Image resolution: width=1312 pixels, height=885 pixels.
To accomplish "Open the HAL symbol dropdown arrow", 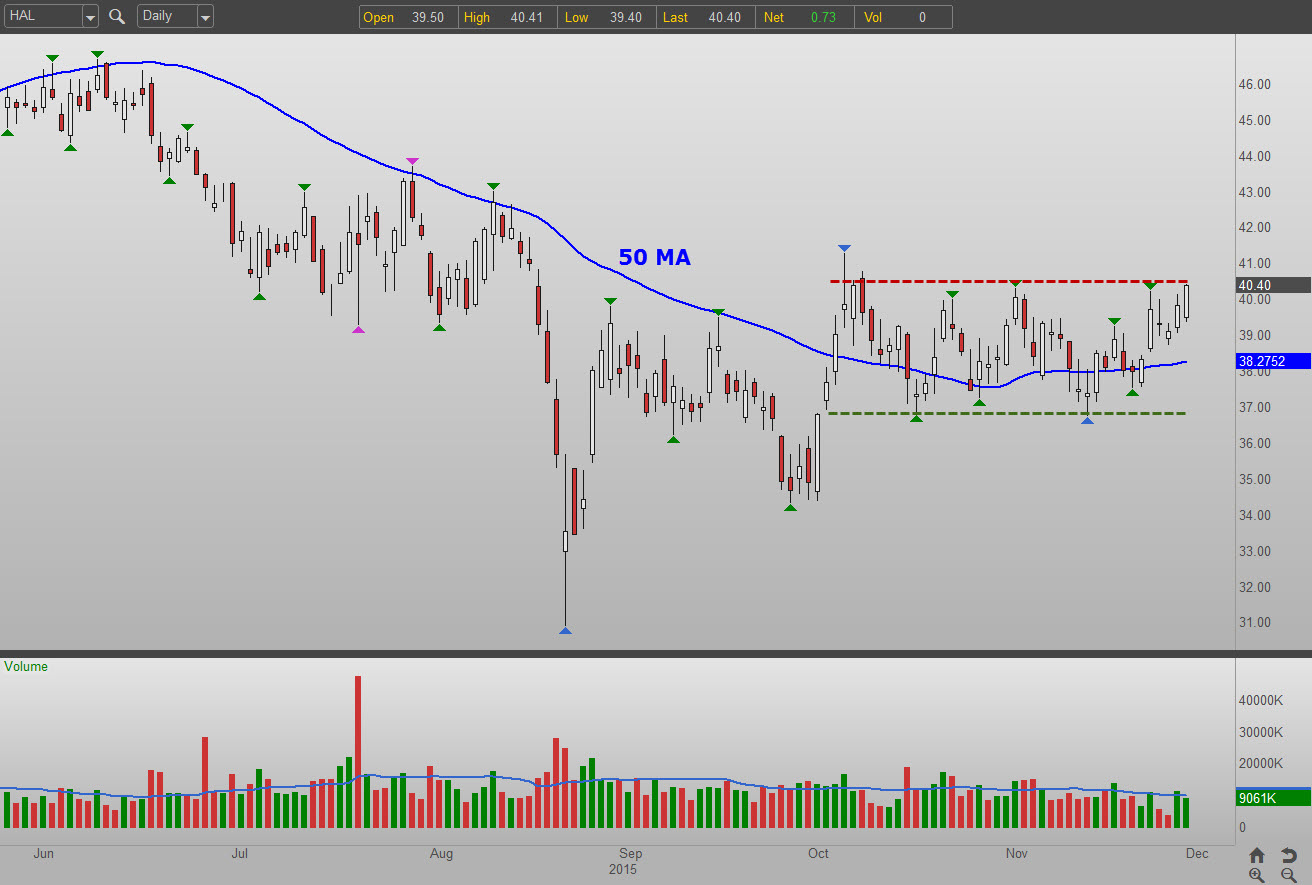I will pos(90,17).
